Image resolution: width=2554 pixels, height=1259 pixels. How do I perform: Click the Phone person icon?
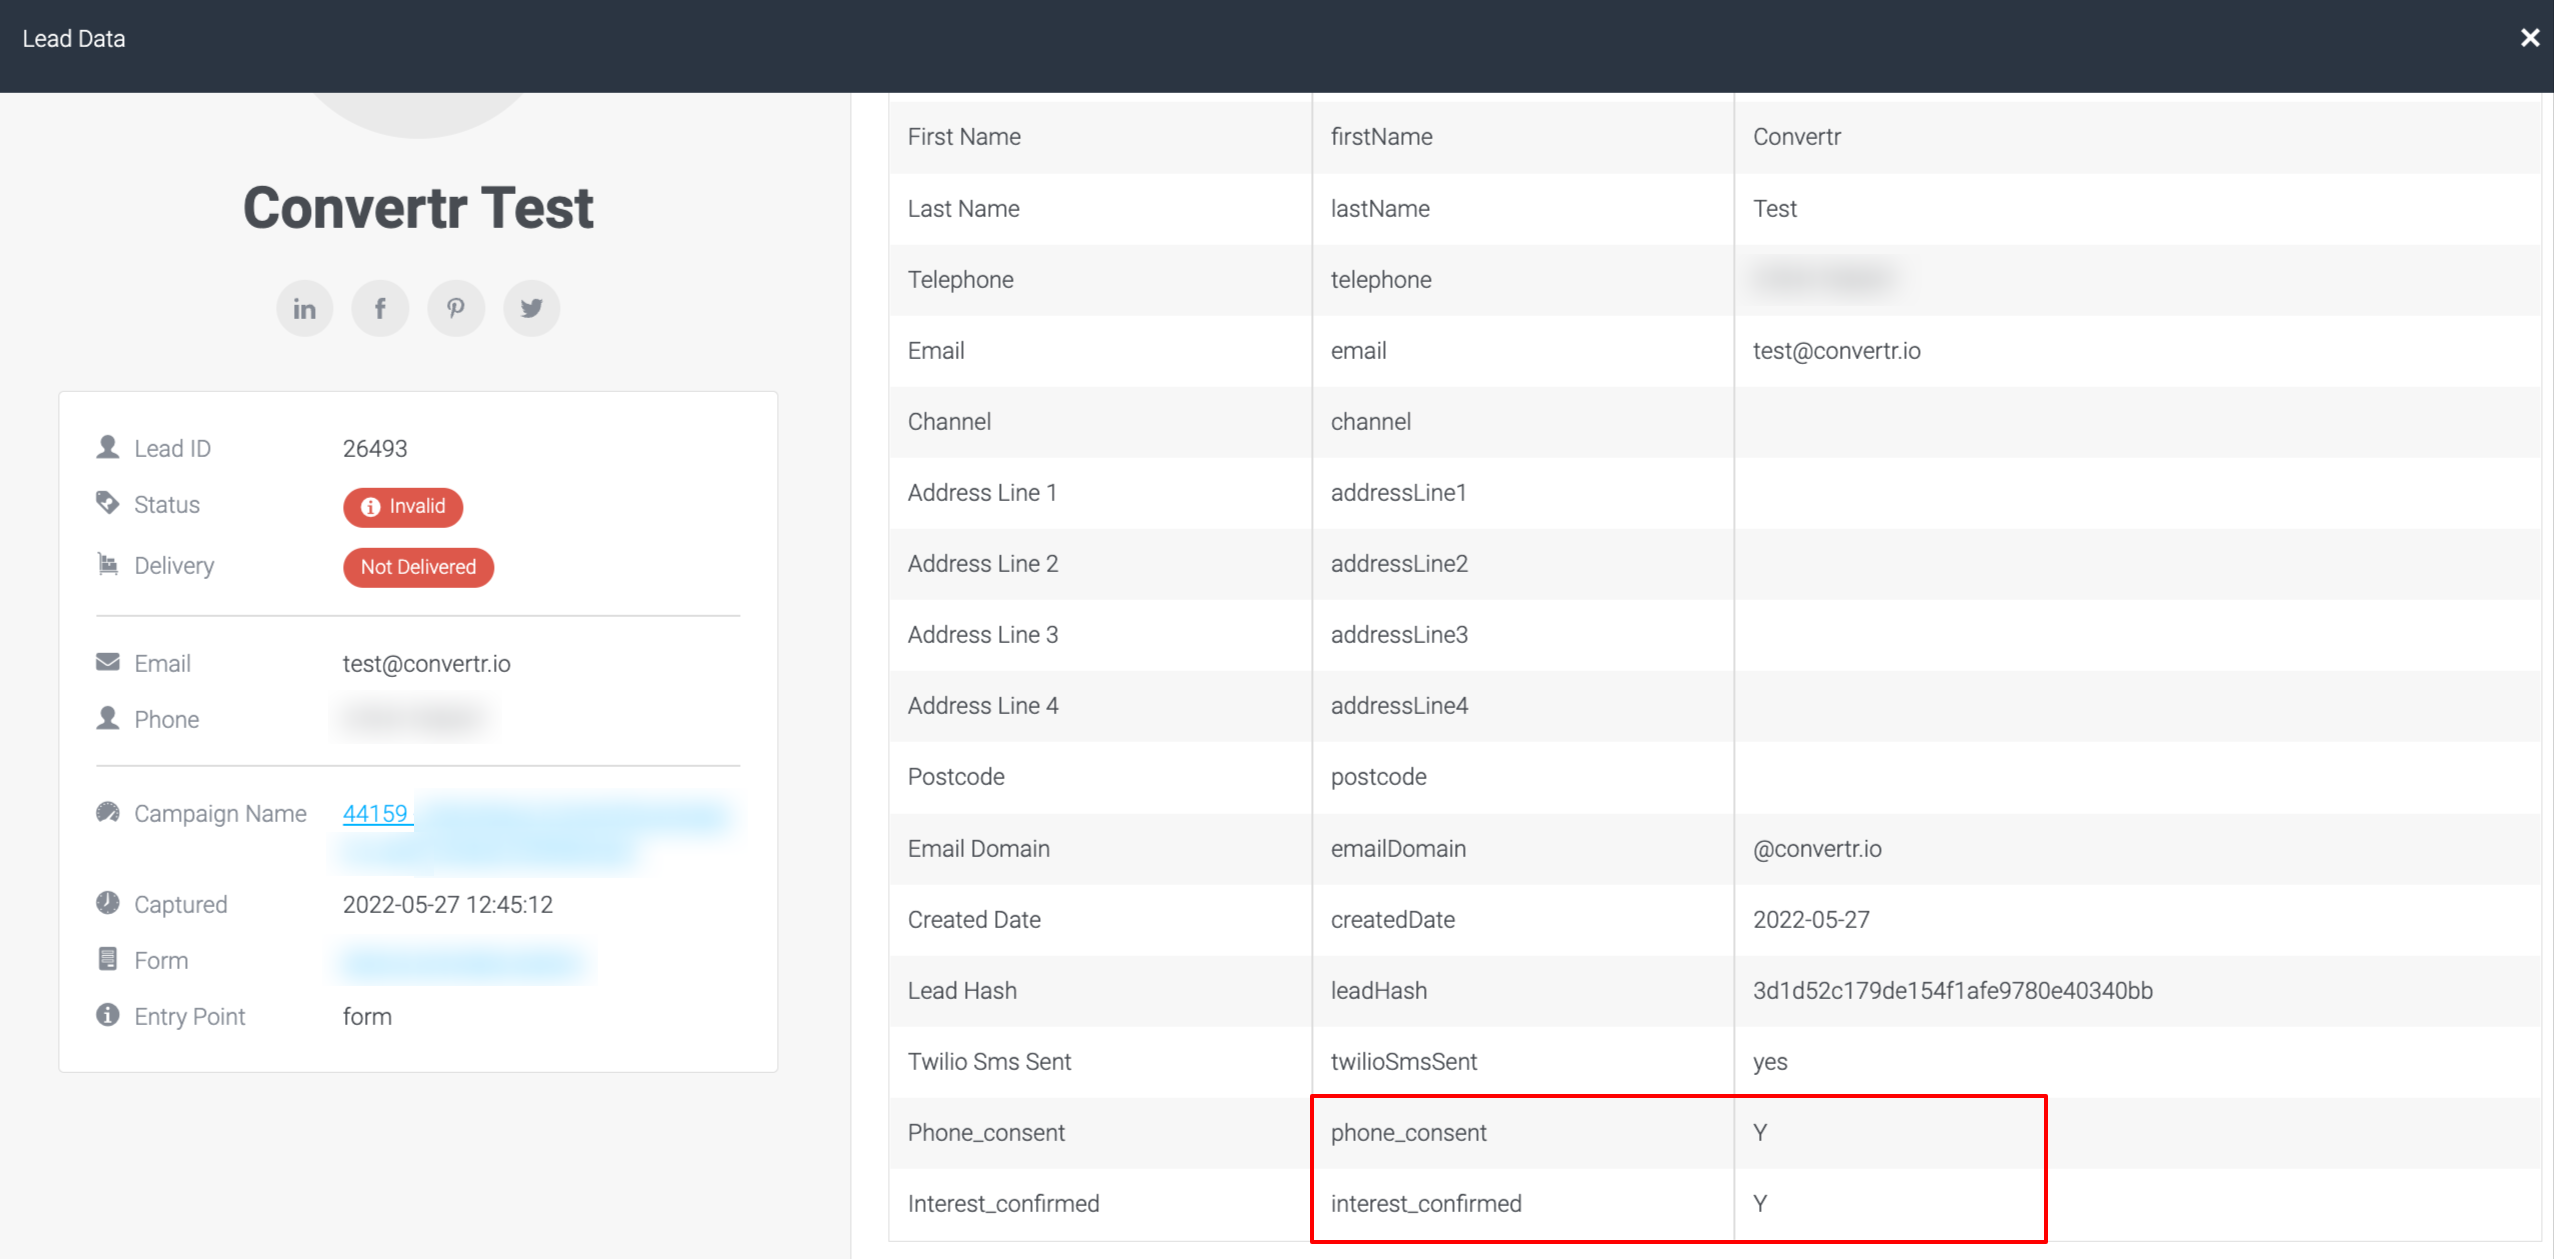[108, 718]
